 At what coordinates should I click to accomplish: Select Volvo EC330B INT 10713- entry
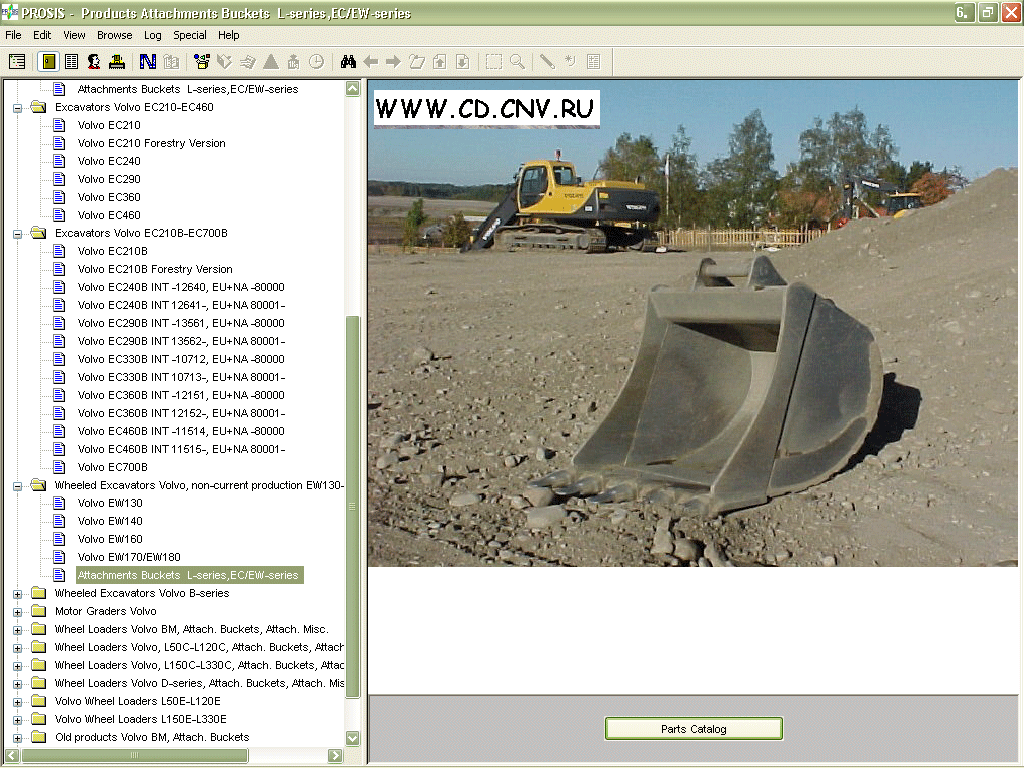(181, 377)
